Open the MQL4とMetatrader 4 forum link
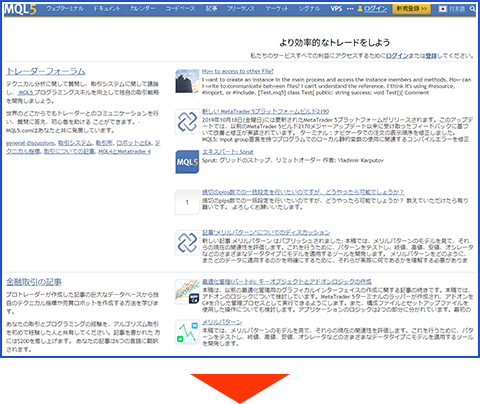Viewport: 480px width, 404px height. tap(125, 152)
